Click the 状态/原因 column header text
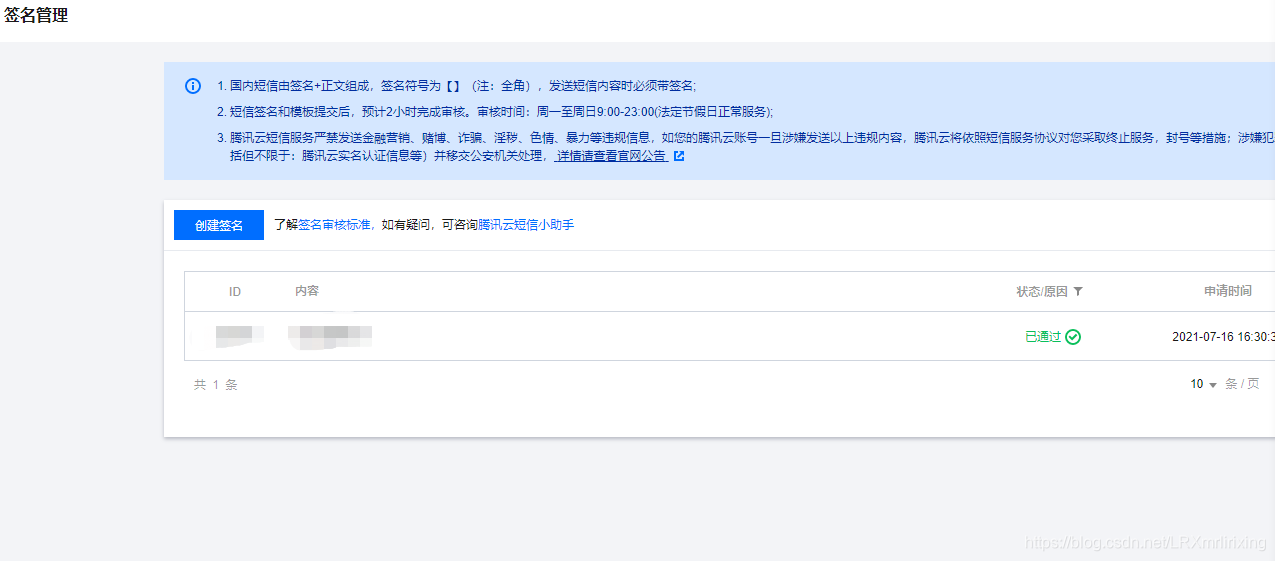This screenshot has height=561, width=1275. [x=1042, y=292]
